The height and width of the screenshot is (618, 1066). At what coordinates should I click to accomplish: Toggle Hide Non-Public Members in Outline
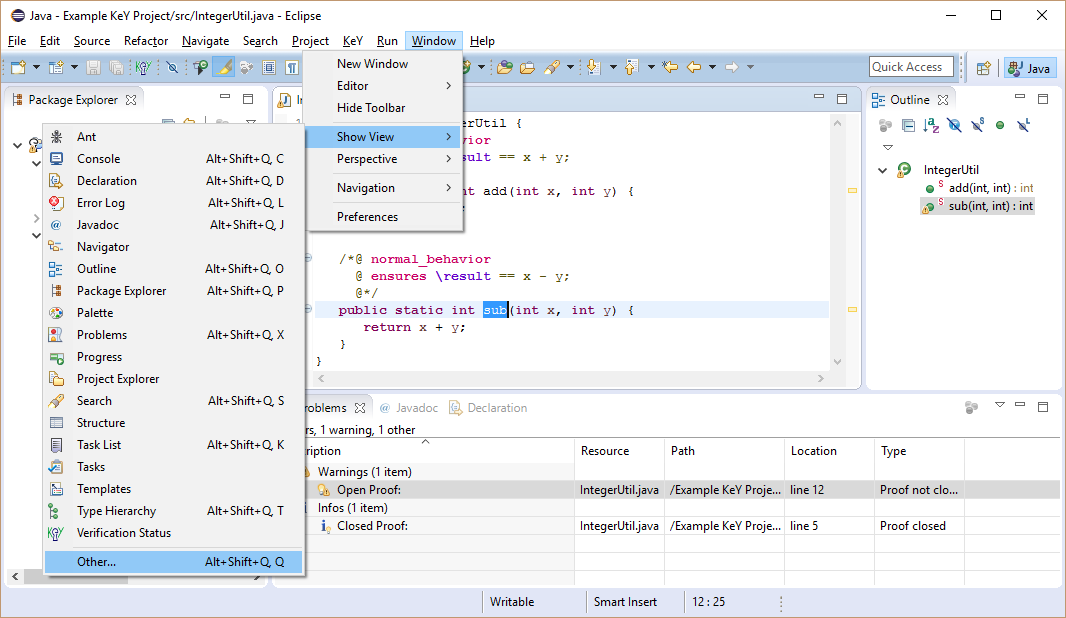click(x=1000, y=125)
